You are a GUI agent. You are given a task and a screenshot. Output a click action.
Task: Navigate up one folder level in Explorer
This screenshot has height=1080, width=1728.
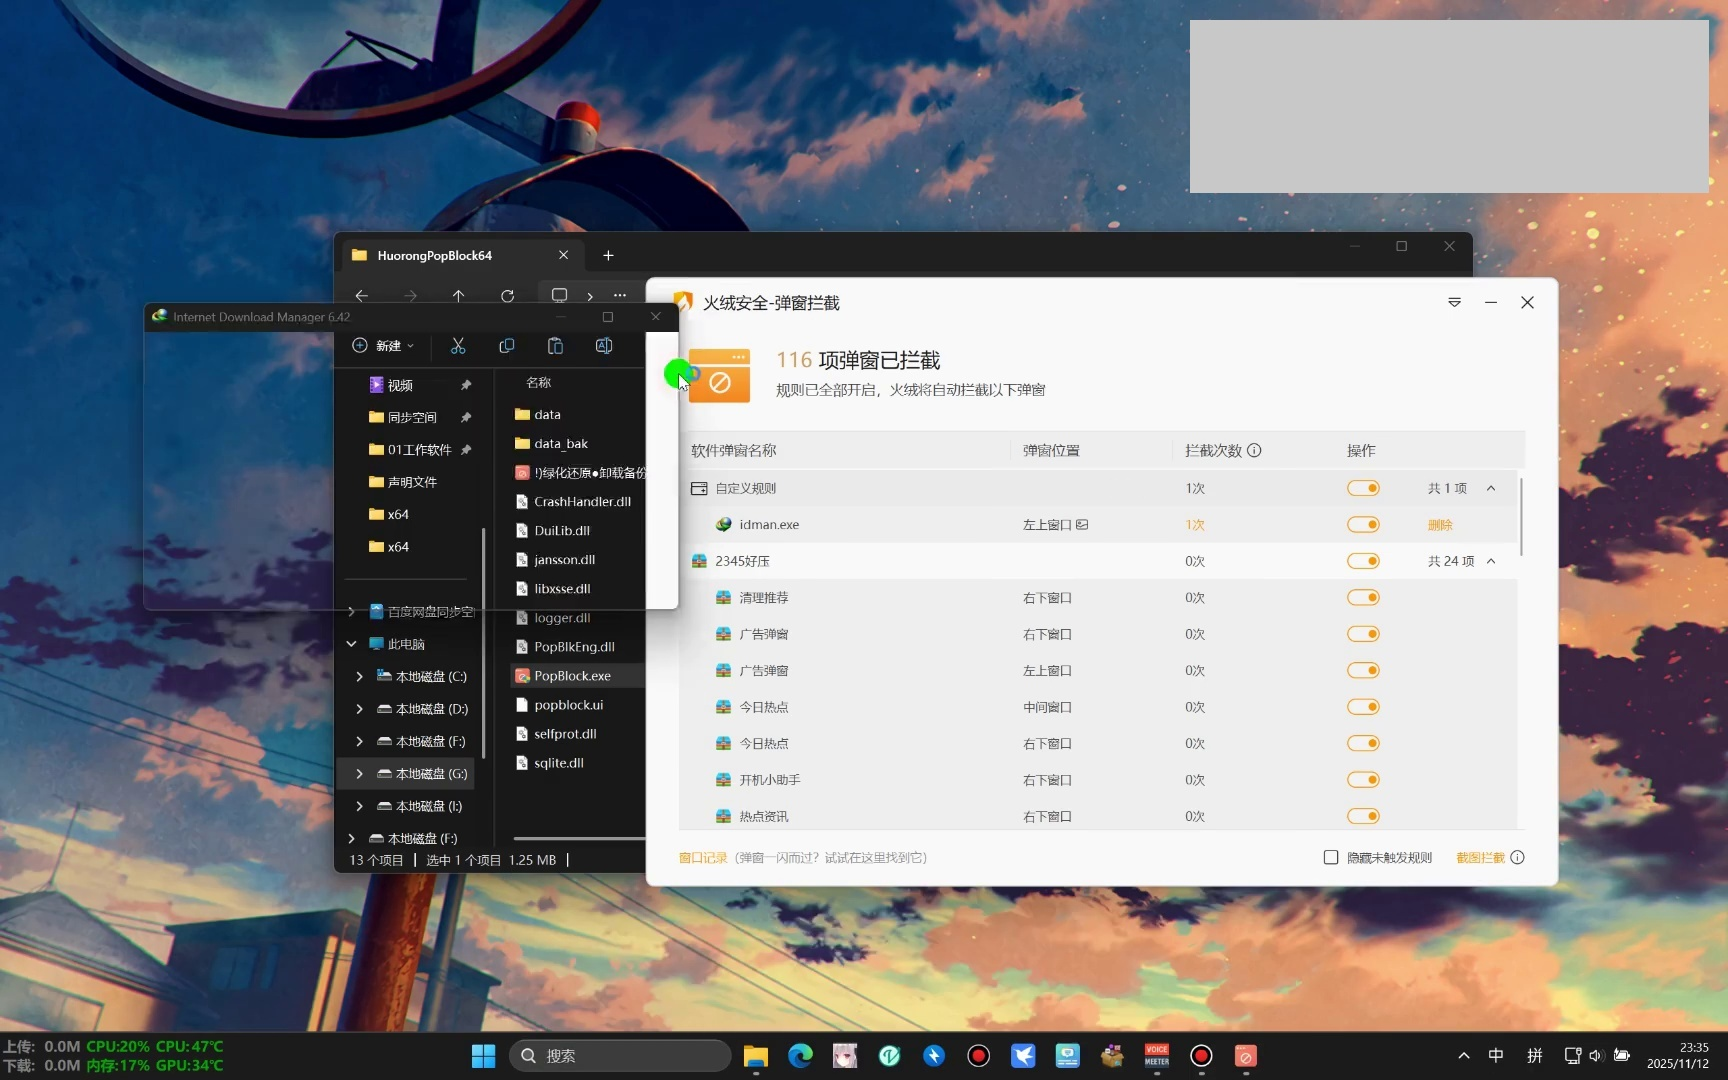point(458,296)
